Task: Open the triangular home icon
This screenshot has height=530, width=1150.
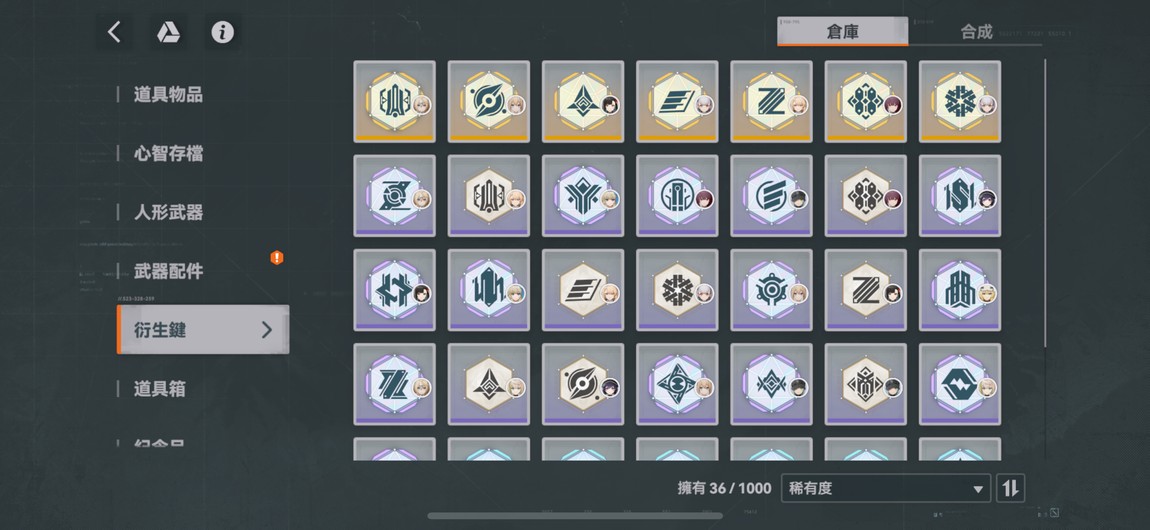Action: [168, 32]
